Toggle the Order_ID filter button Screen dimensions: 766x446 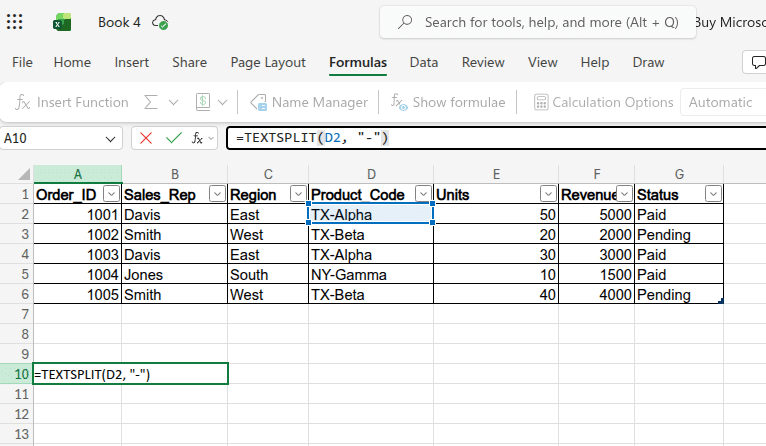(111, 194)
